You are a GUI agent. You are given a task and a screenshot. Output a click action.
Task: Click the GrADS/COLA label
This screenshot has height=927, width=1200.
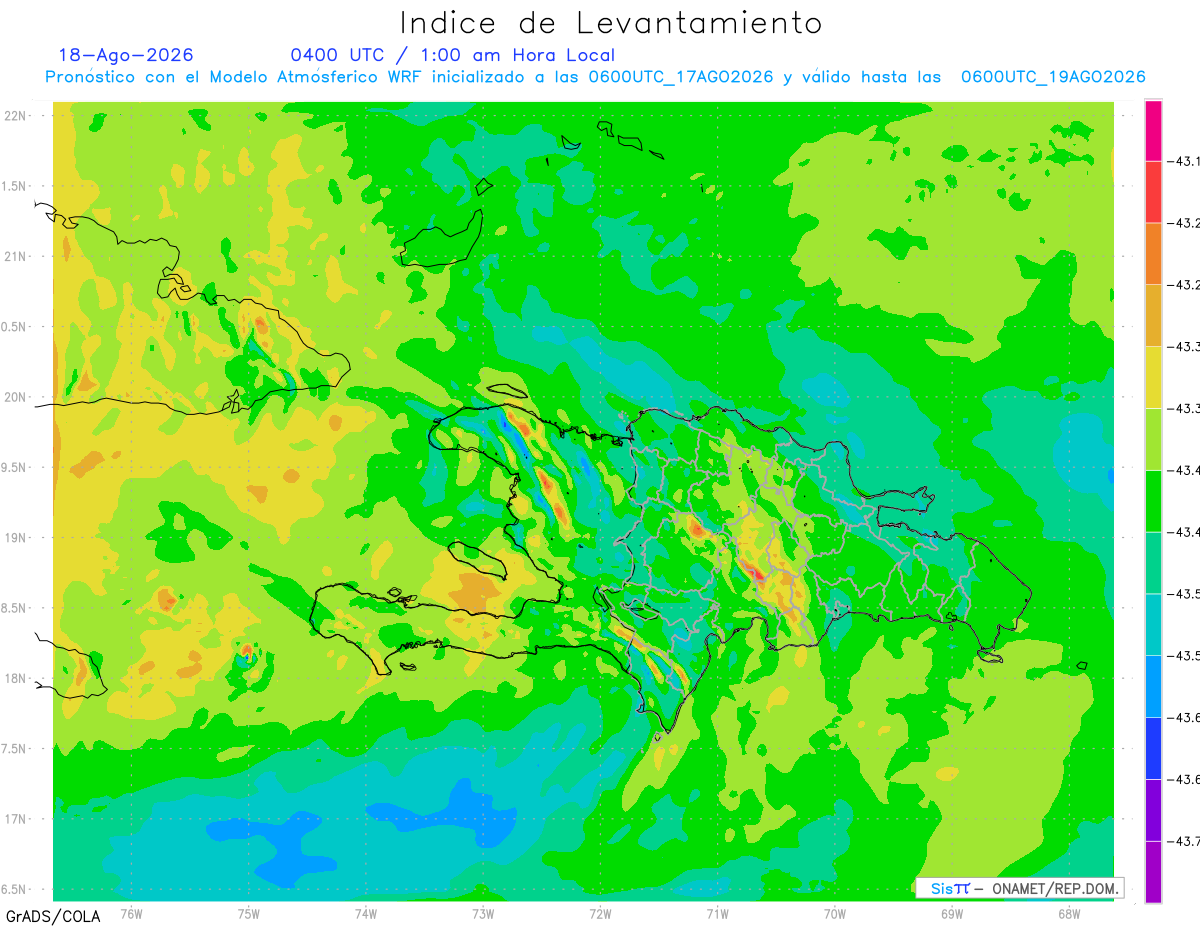tap(53, 916)
